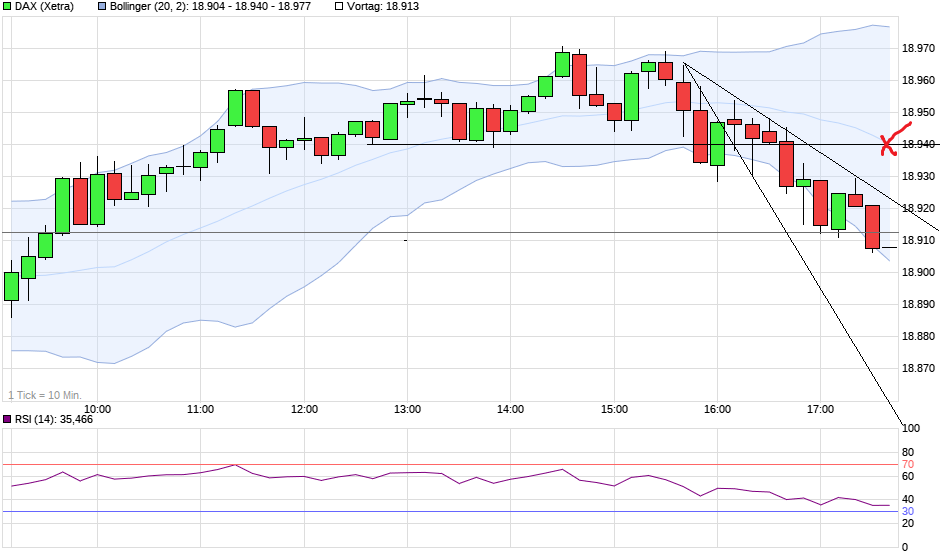The image size is (940, 557).
Task: Click the '1 Tick = 10 Min.' note
Action: coord(45,395)
